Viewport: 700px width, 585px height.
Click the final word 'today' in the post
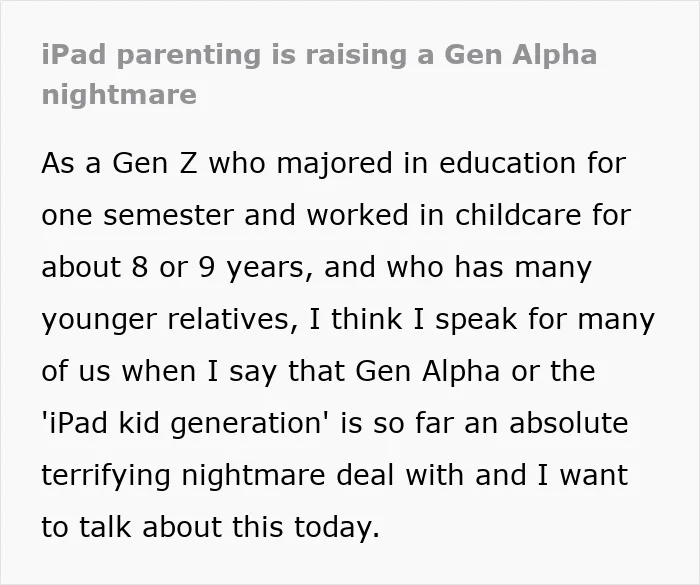(x=332, y=528)
